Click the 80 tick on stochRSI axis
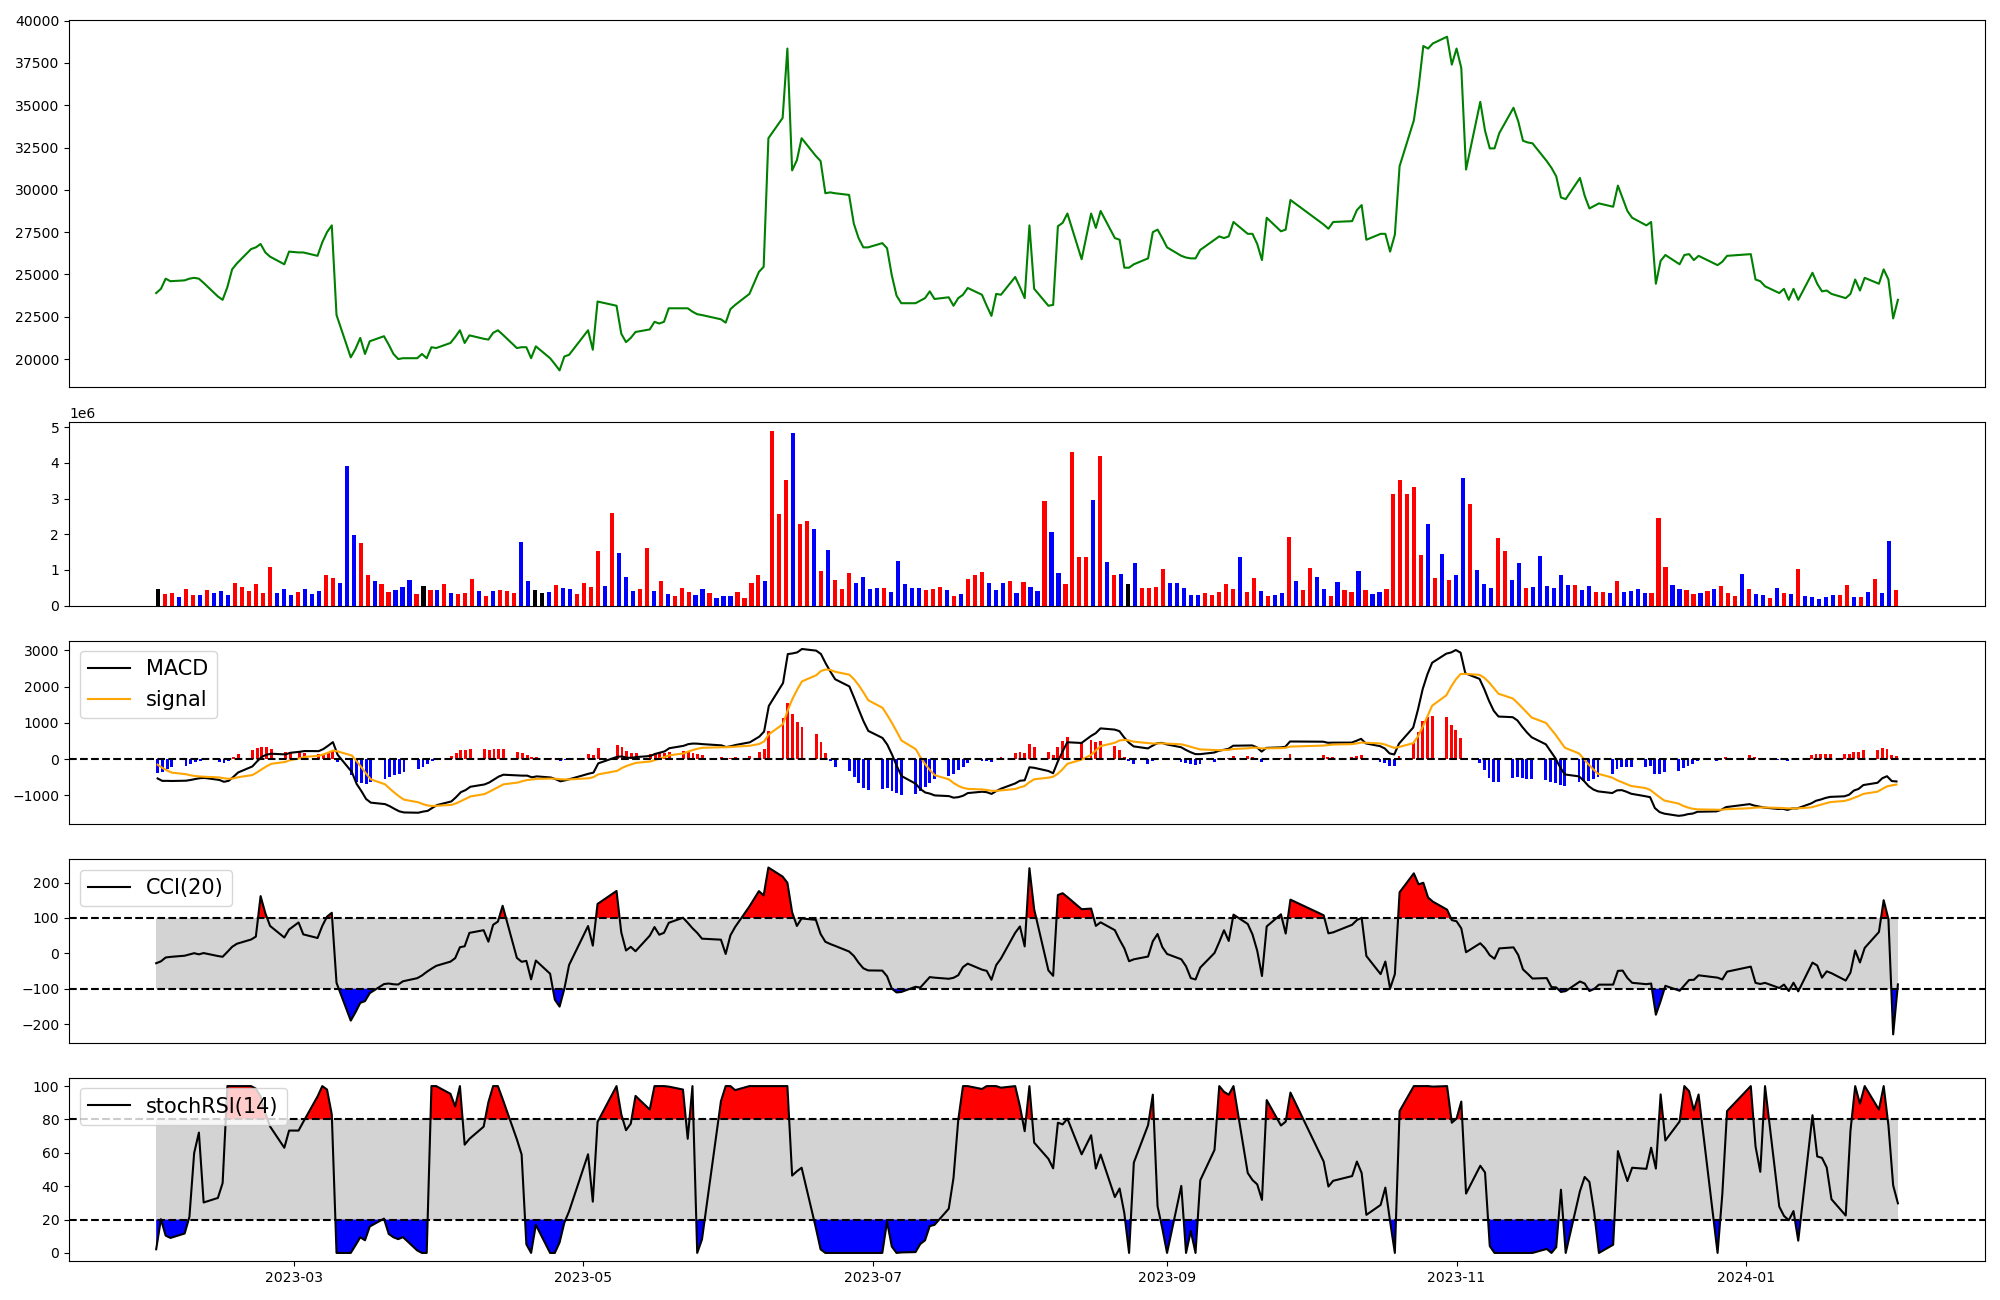Screen dimensions: 2000x1300 50,1120
